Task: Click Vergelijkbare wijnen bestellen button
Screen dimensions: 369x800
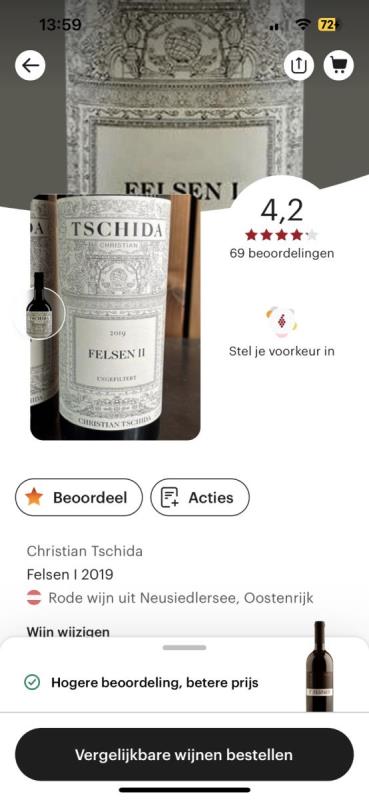Action: [184, 755]
